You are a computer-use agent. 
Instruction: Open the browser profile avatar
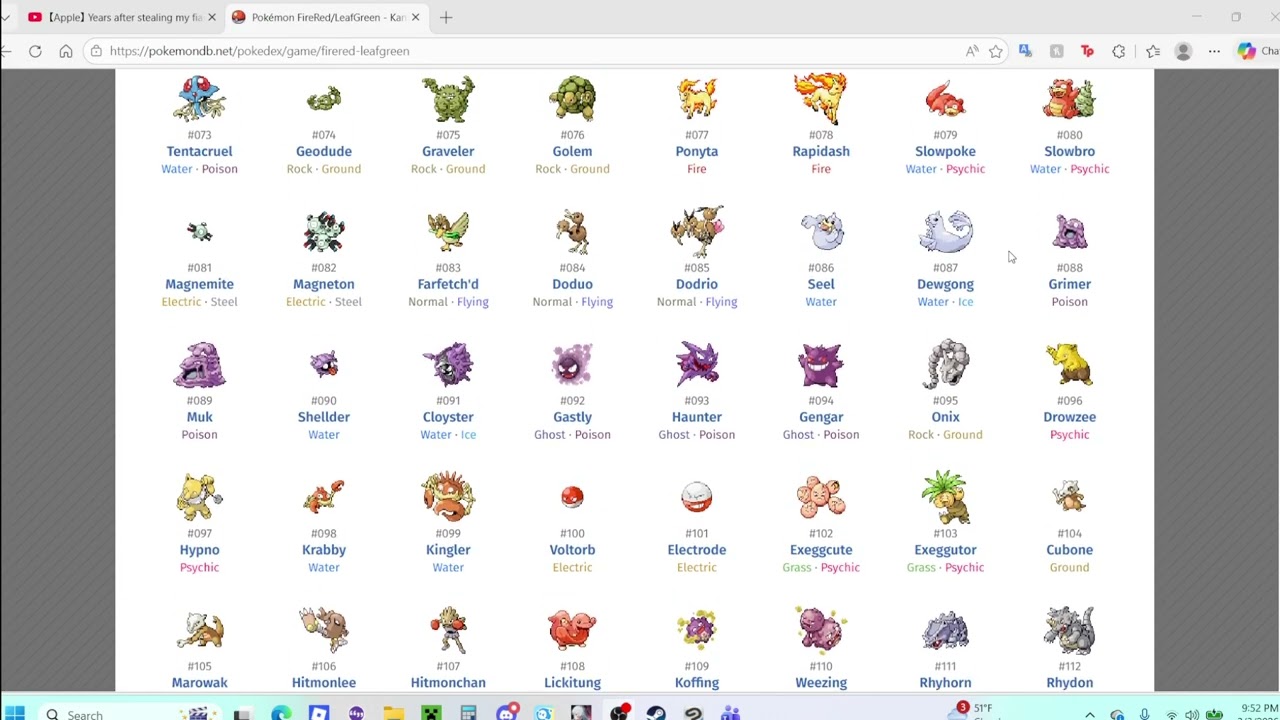[1183, 51]
